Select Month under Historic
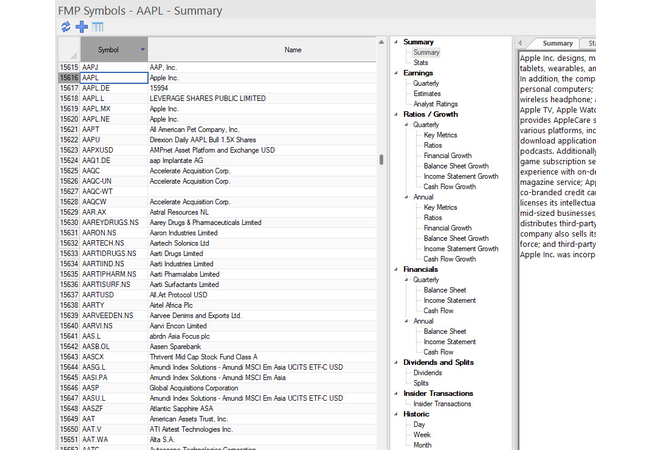The image size is (650, 450). tap(422, 445)
